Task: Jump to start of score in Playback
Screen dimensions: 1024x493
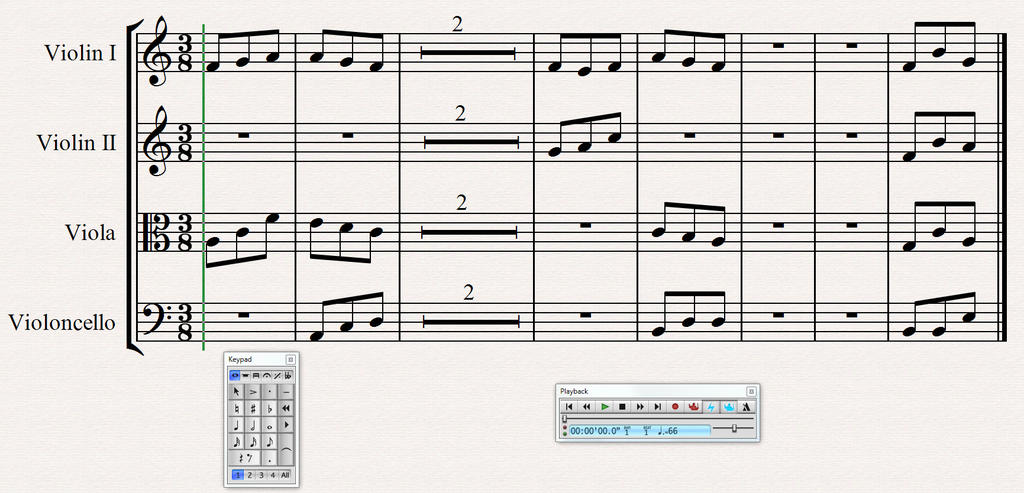Action: pos(569,407)
